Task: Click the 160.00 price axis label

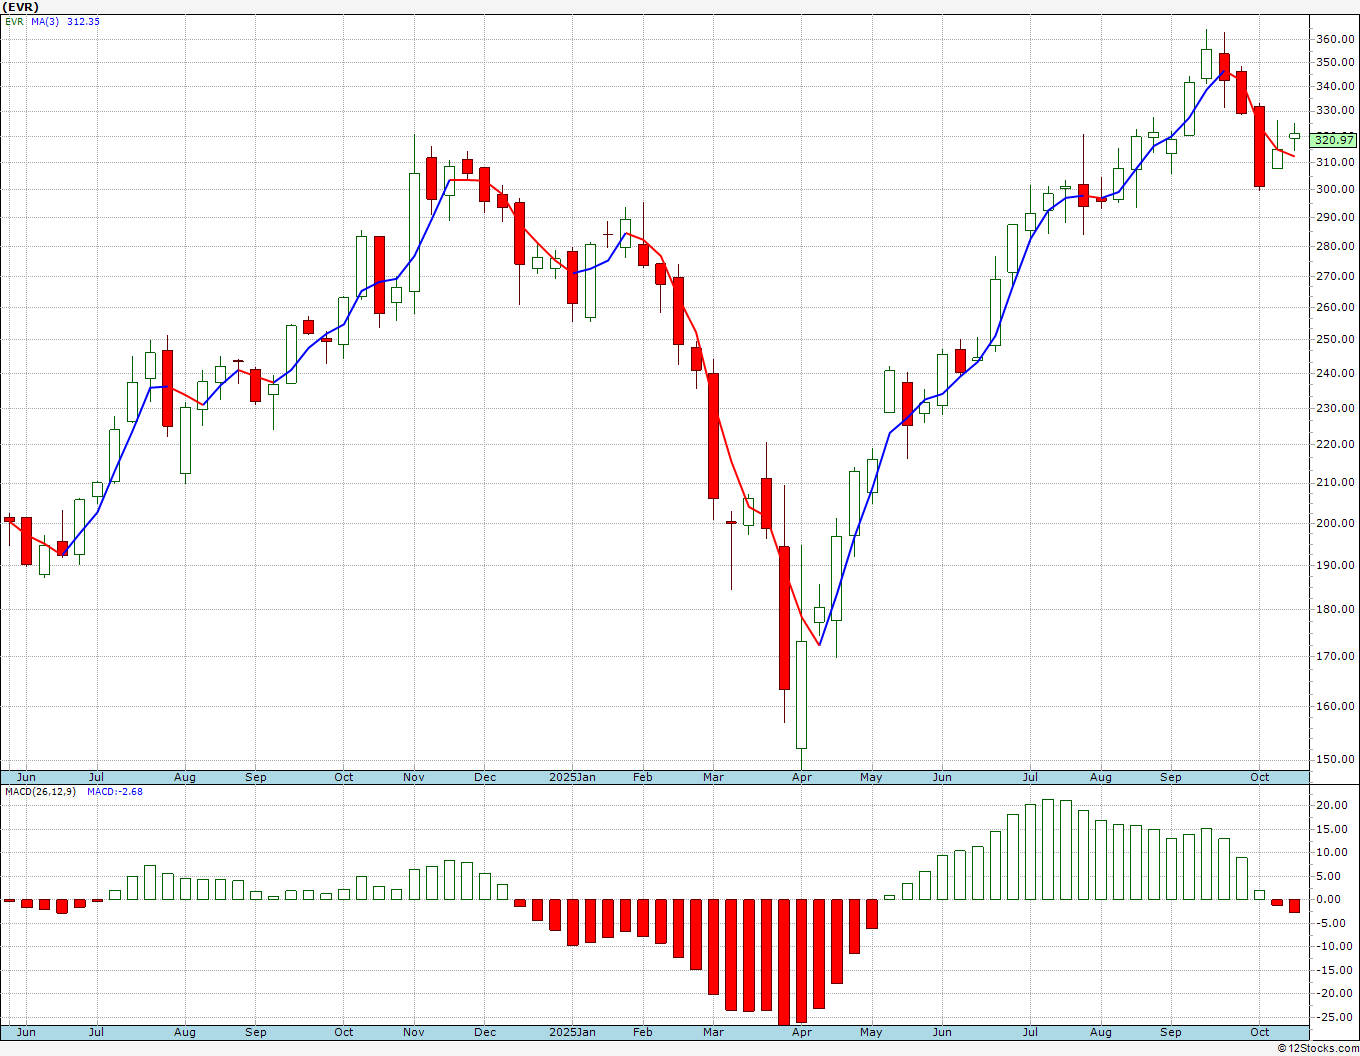Action: pyautogui.click(x=1336, y=706)
